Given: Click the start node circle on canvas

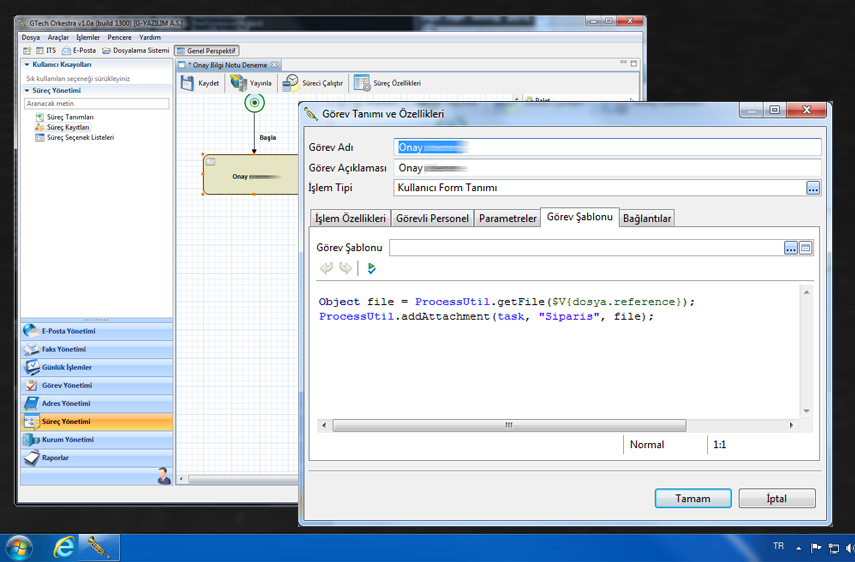Looking at the screenshot, I should click(254, 102).
